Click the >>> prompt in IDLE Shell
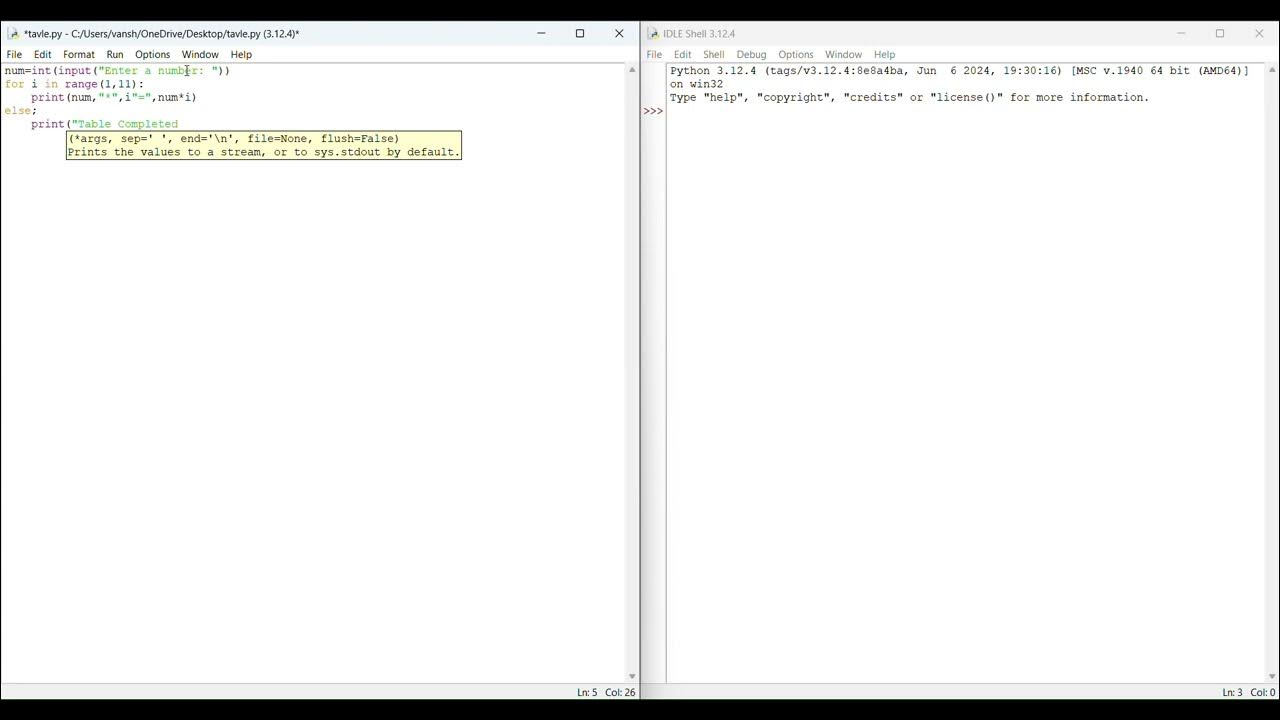 coord(653,111)
